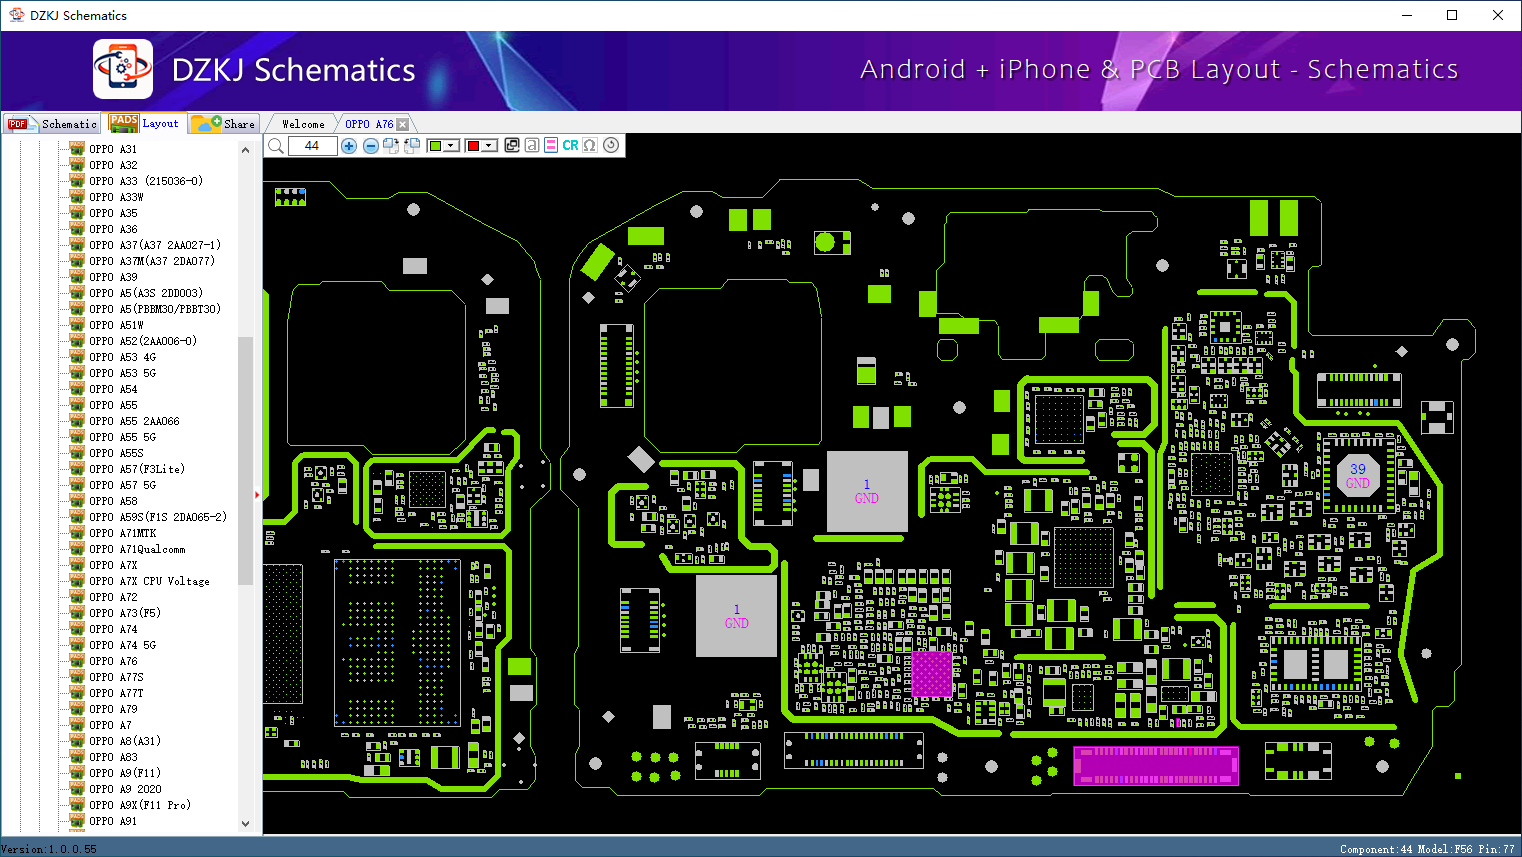Click the magnifier search icon in the layout toolbar
This screenshot has height=857, width=1522.
point(276,146)
